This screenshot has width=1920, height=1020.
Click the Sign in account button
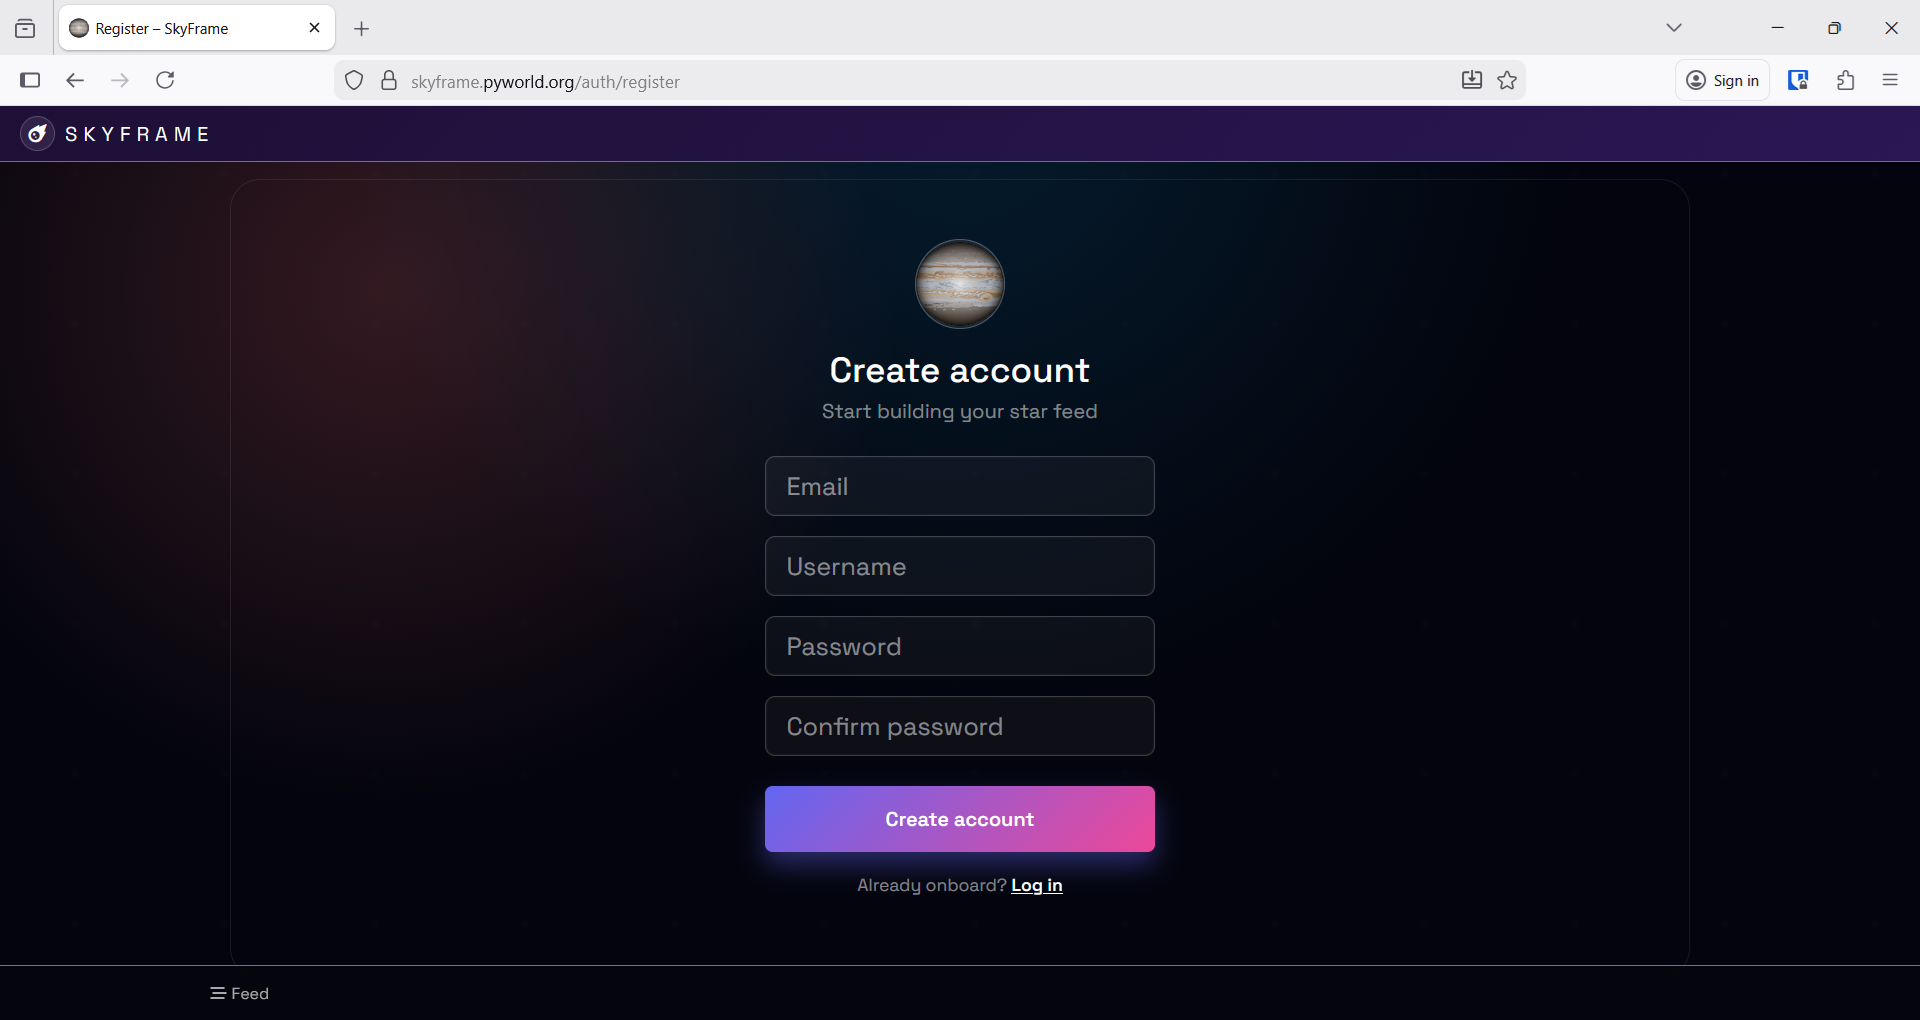click(x=1723, y=80)
